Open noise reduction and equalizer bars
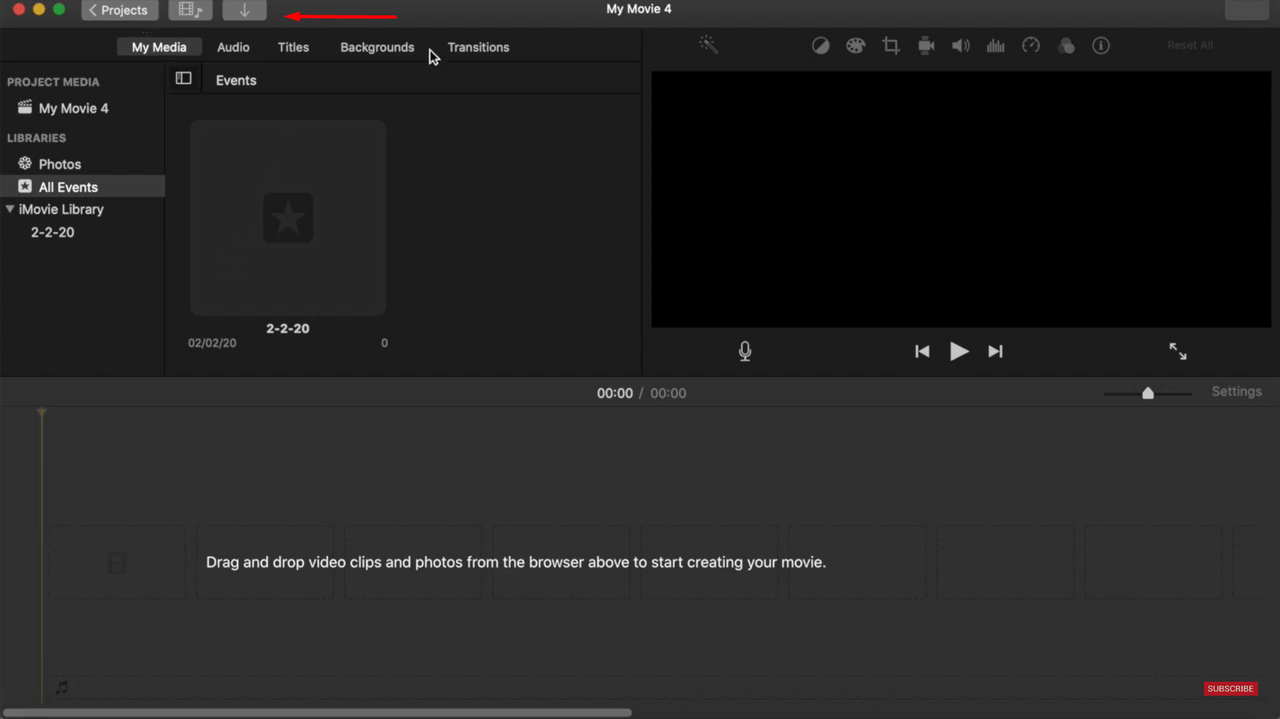Image resolution: width=1280 pixels, height=719 pixels. pyautogui.click(x=996, y=46)
